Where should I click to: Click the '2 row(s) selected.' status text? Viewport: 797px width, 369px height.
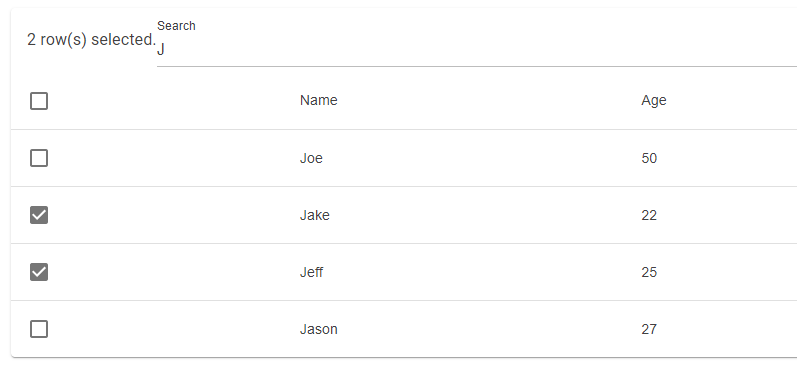[91, 40]
